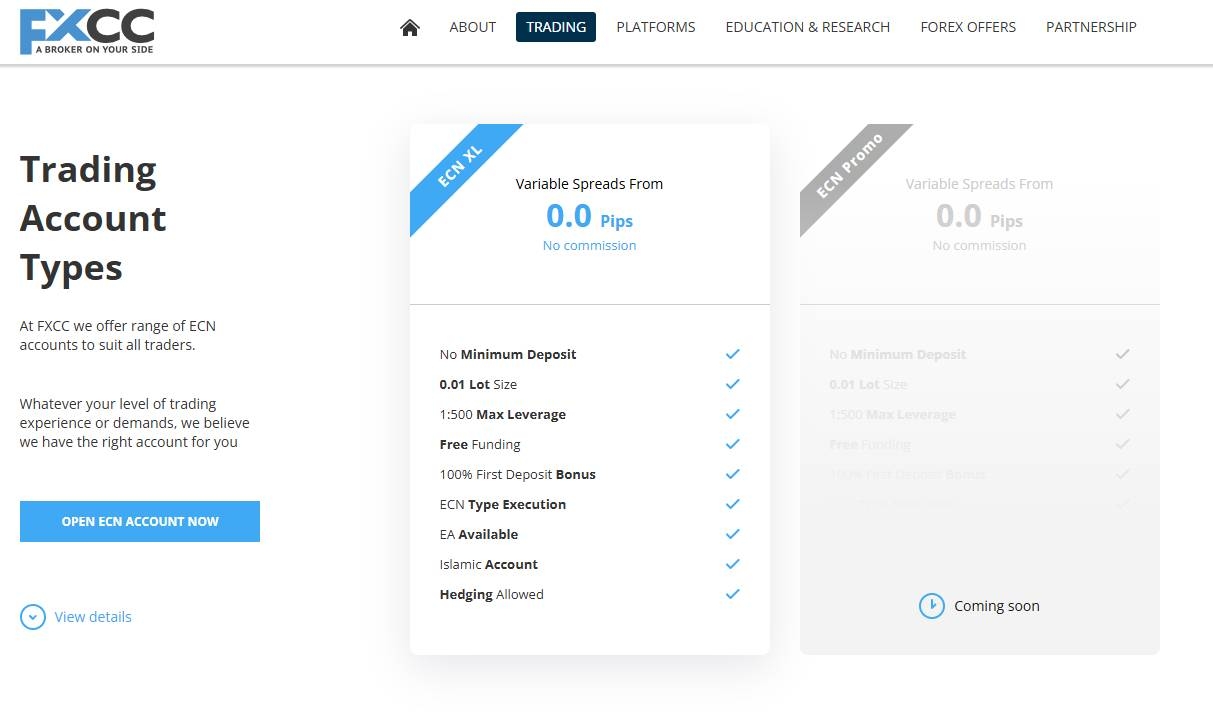Click No commission under ECN XL

pos(589,245)
